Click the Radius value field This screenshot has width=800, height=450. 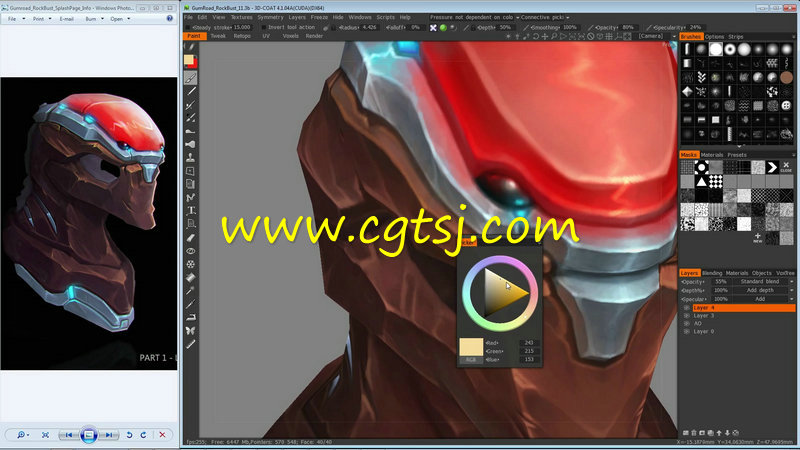[369, 28]
